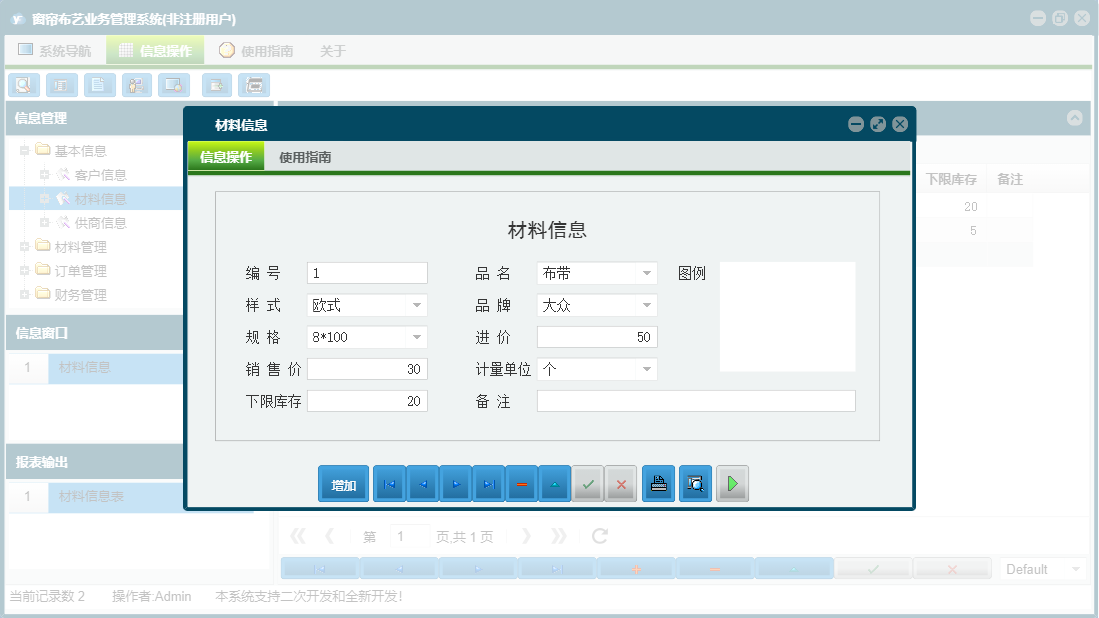Go to the first record in the dialog
The image size is (1099, 618).
tap(390, 484)
